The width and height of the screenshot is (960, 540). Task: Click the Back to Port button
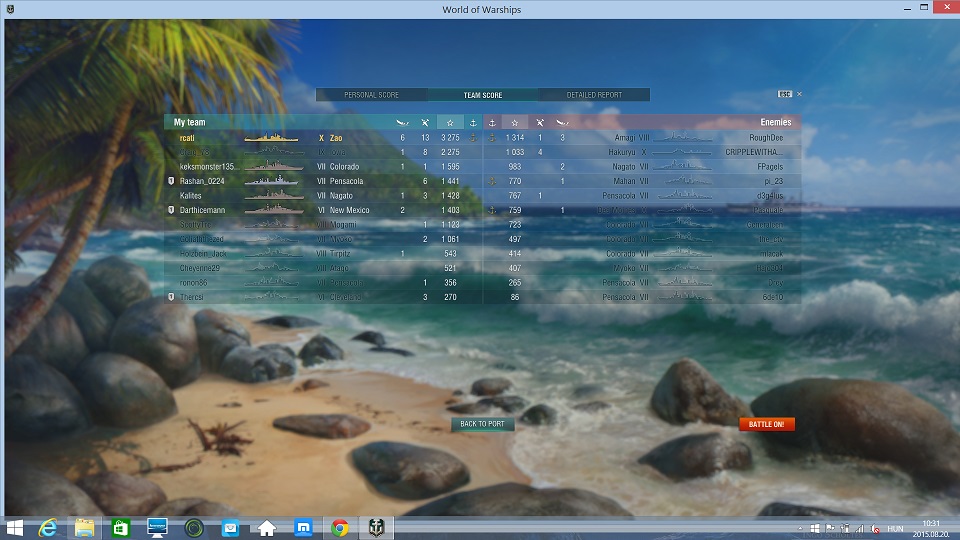[482, 424]
